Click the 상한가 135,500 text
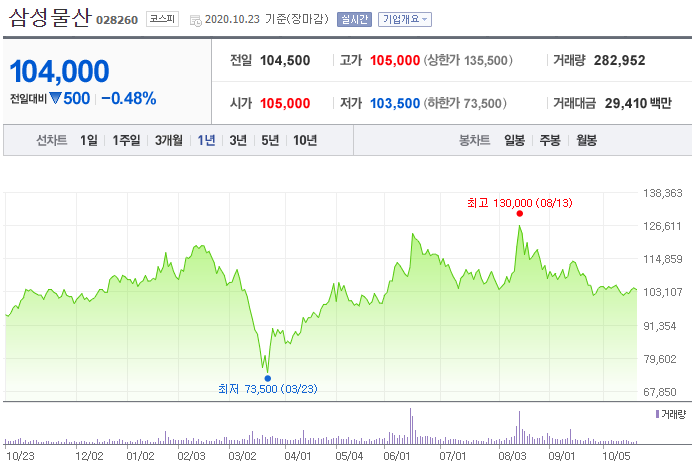 click(468, 60)
